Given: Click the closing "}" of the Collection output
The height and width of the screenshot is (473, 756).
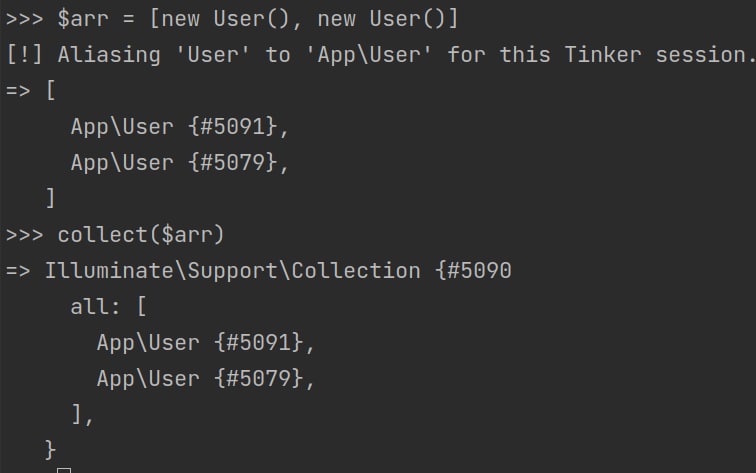Looking at the screenshot, I should pos(51,449).
